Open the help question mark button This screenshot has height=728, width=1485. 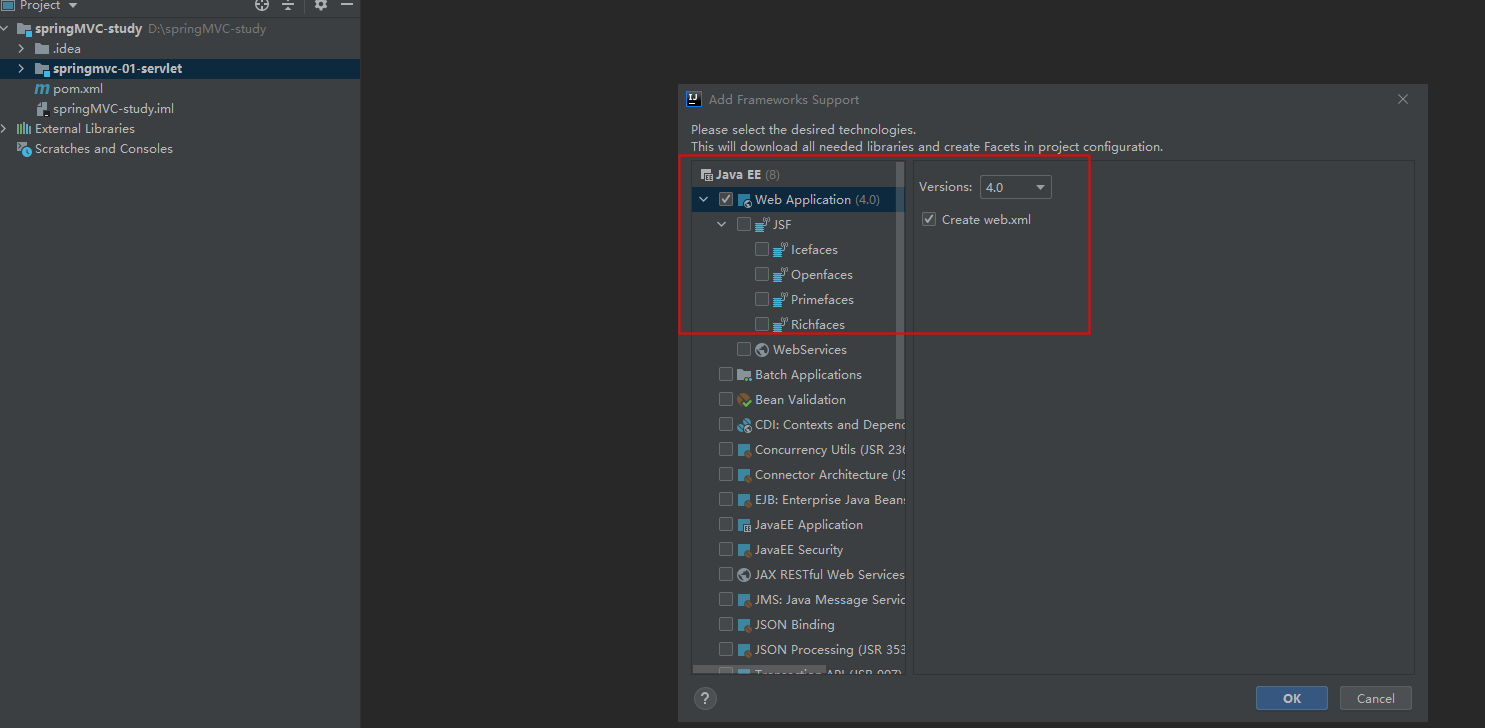(704, 698)
